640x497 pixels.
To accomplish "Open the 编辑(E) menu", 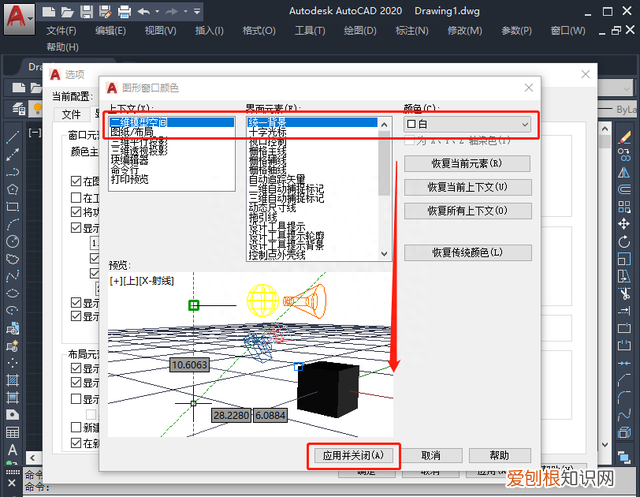I will tap(110, 31).
